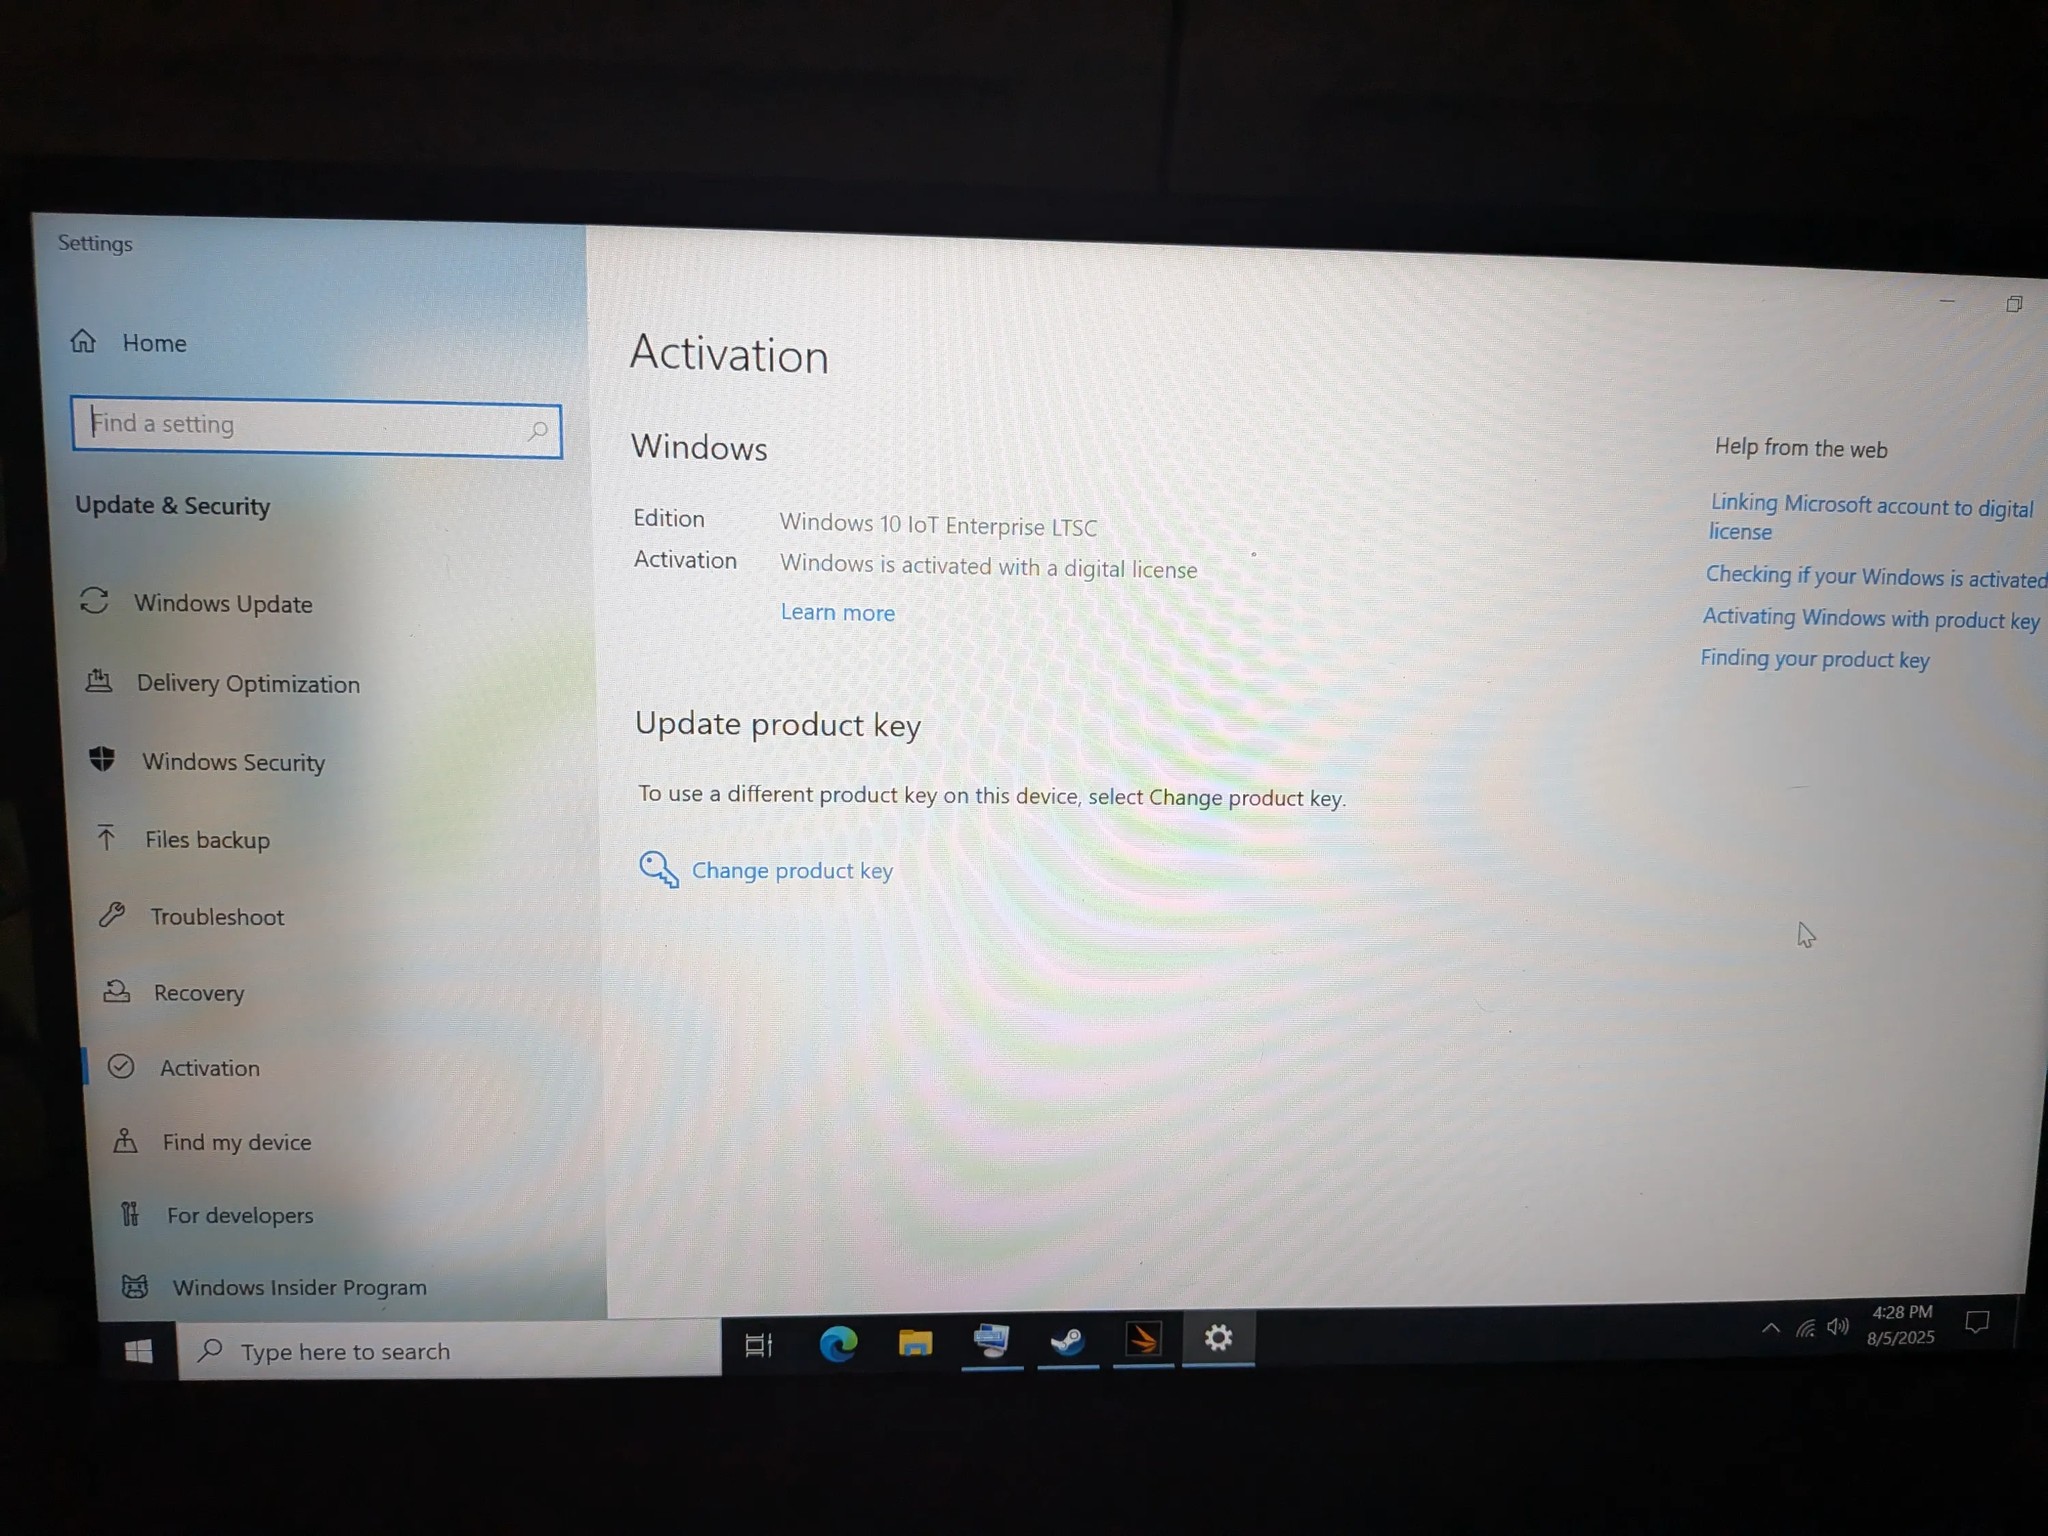Open Finding your product key link
This screenshot has height=1536, width=2048.
click(x=1814, y=659)
